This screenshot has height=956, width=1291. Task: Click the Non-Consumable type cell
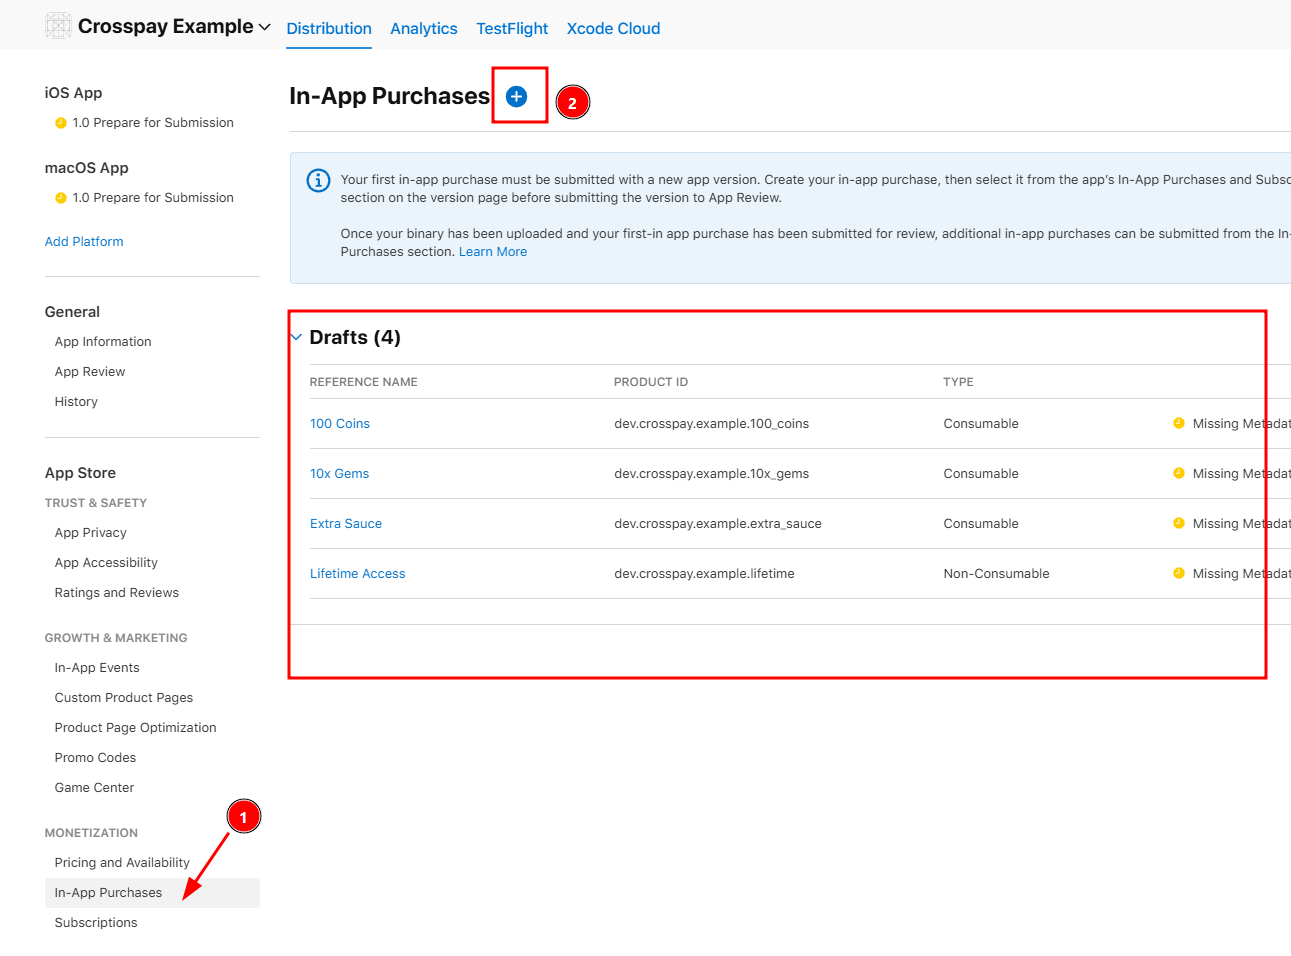point(996,574)
